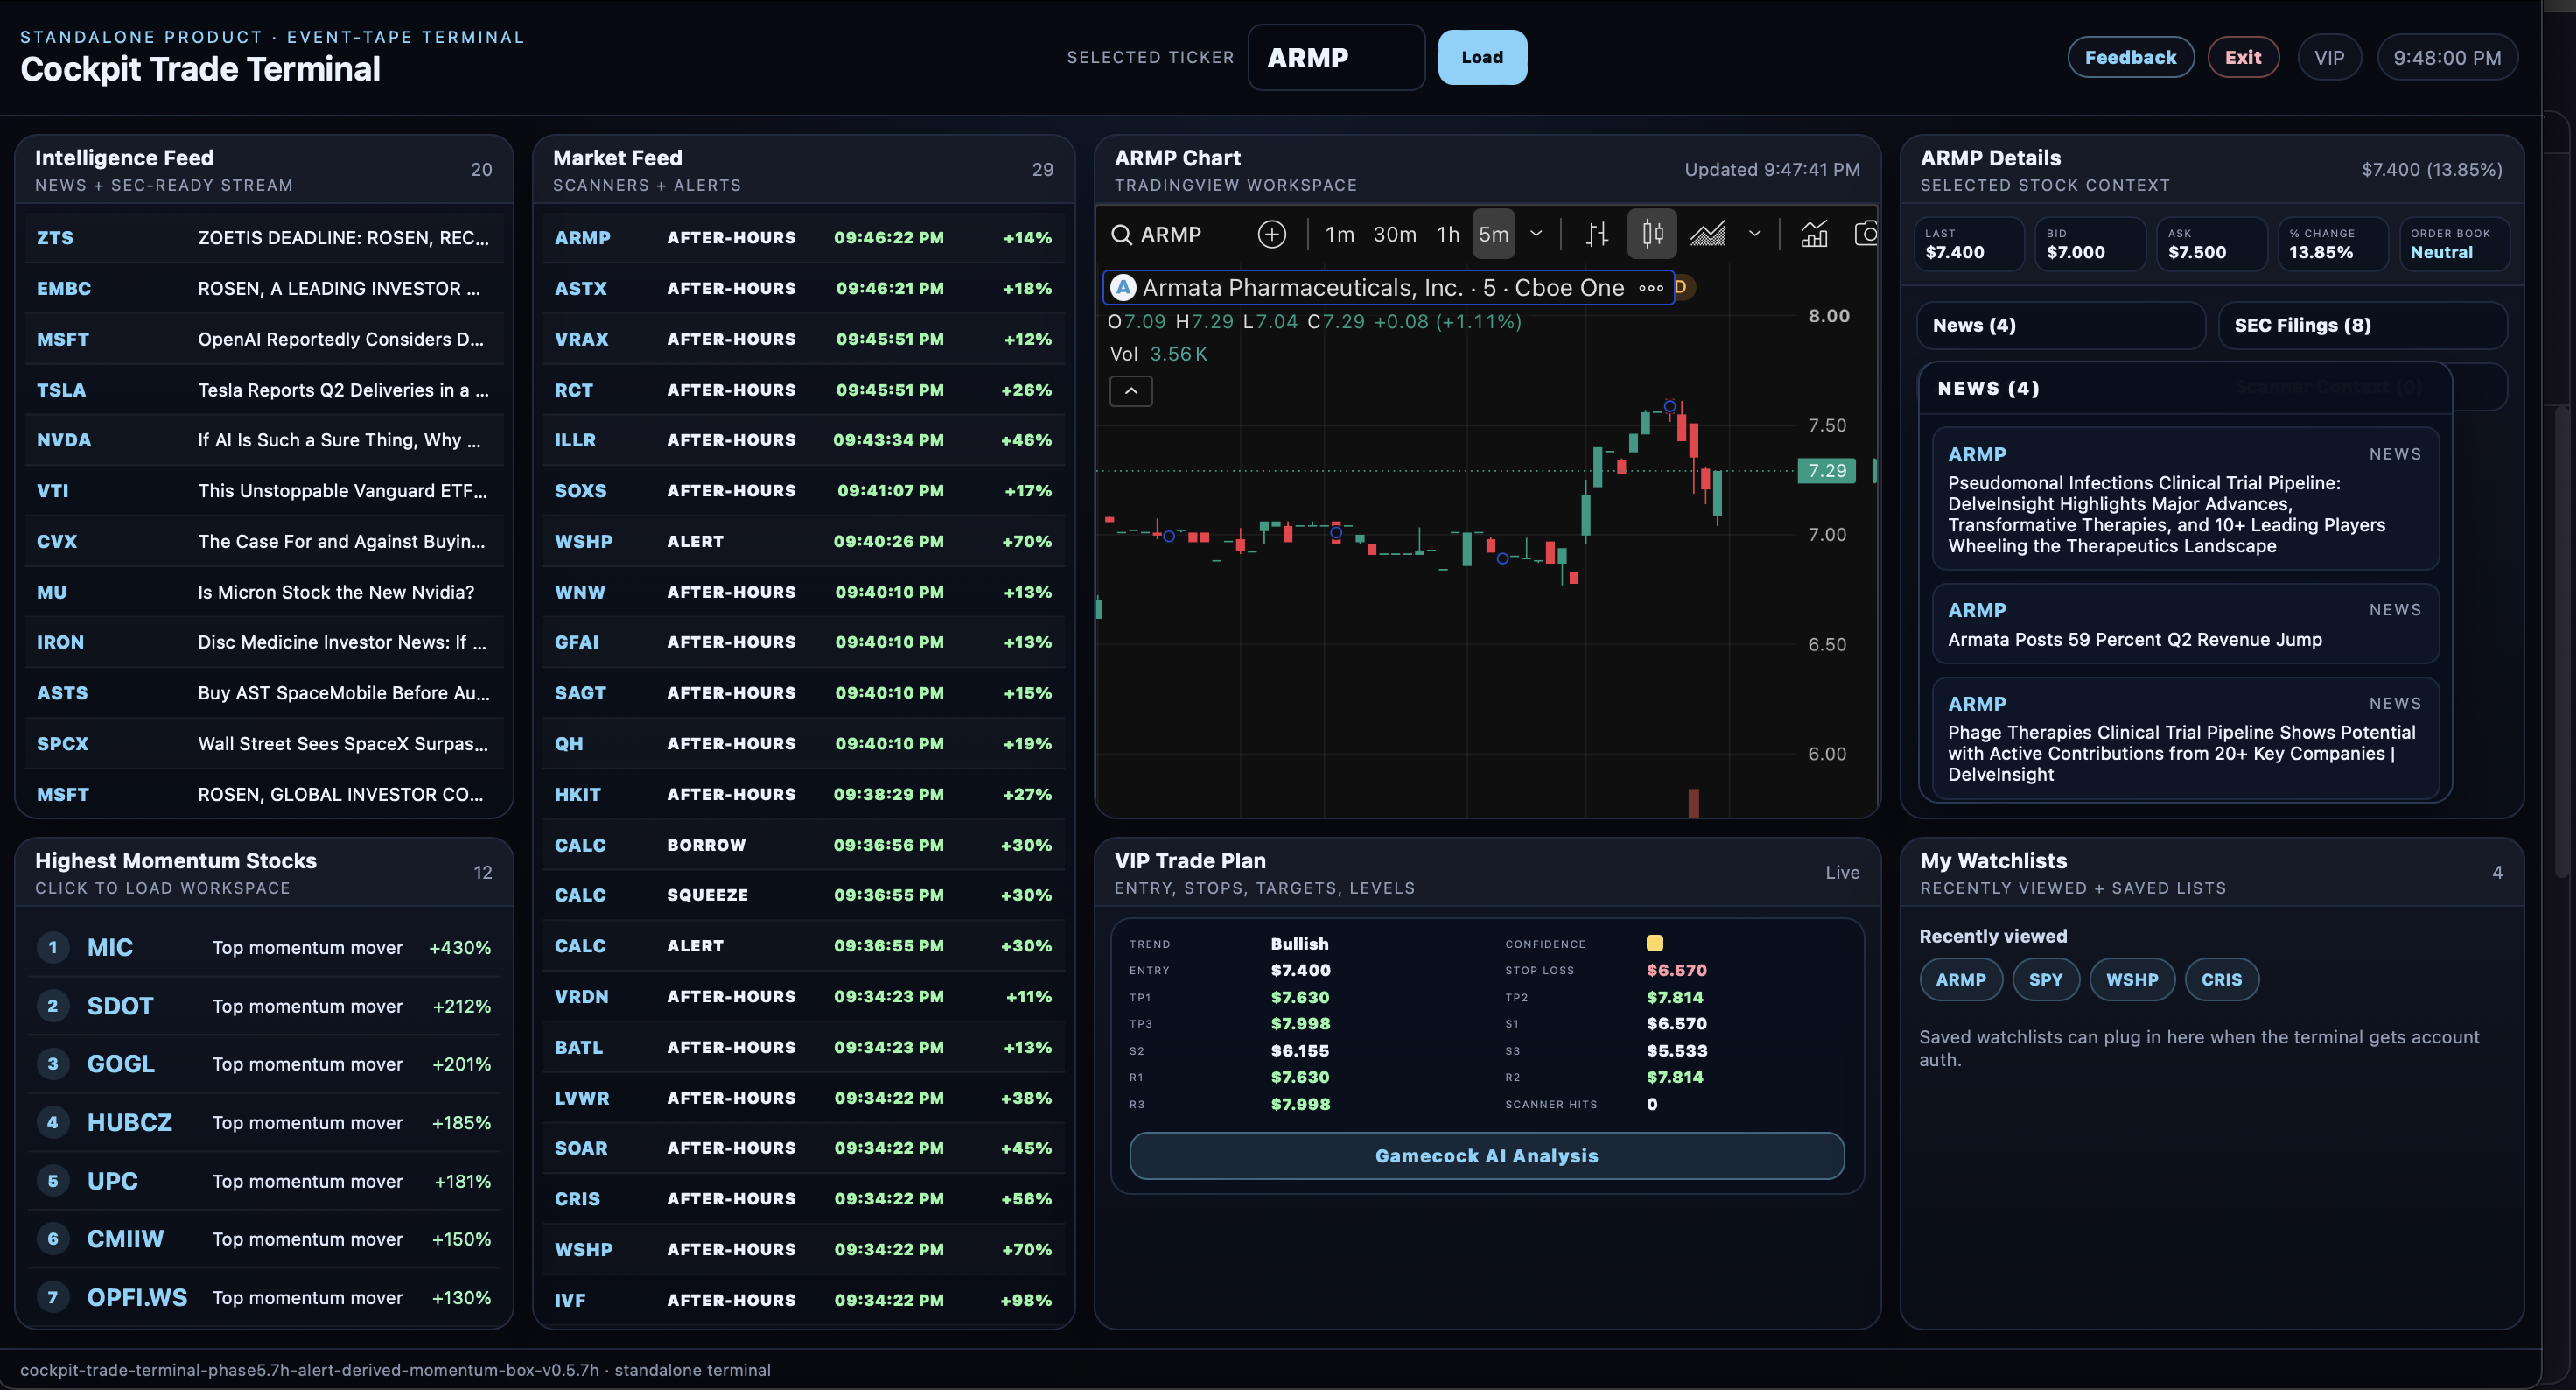This screenshot has height=1390, width=2576.
Task: Select the area chart style icon
Action: pos(1708,235)
